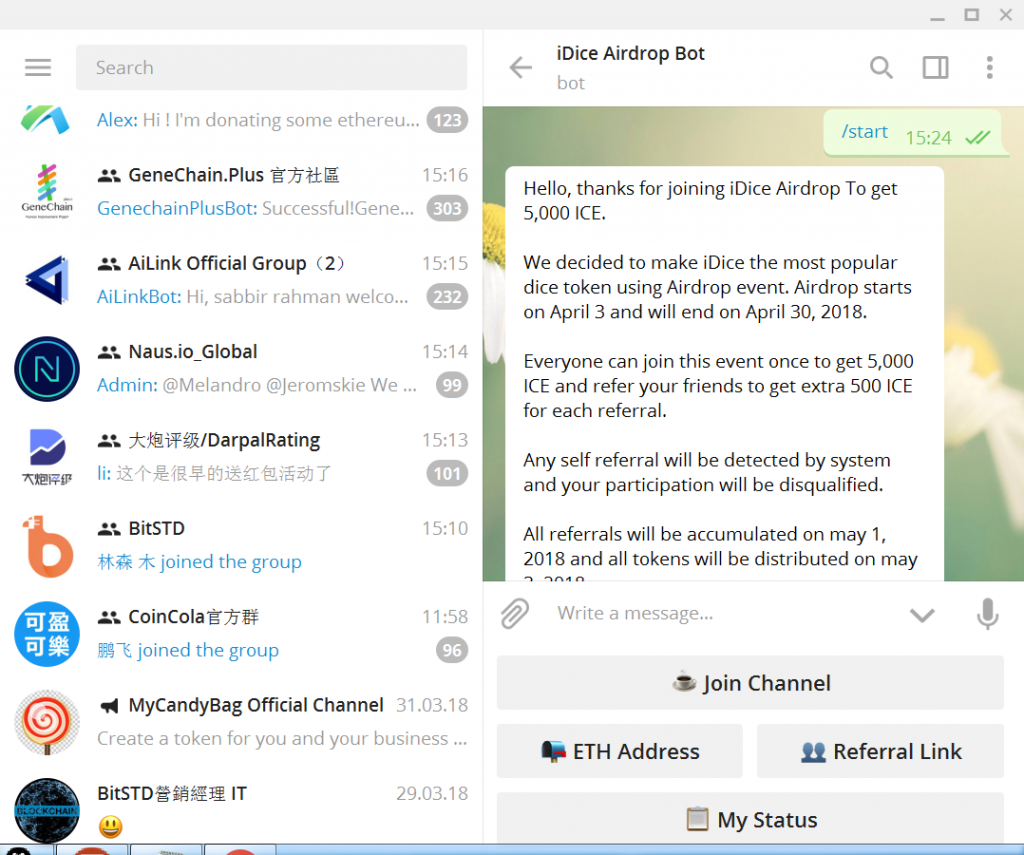Record voice message with microphone icon
The height and width of the screenshot is (855, 1024).
point(987,613)
